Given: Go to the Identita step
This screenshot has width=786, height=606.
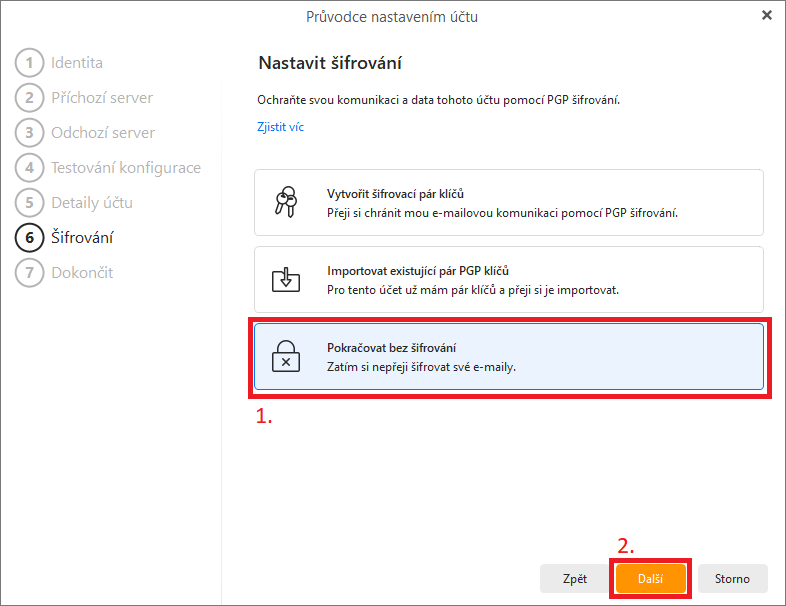Looking at the screenshot, I should point(77,63).
